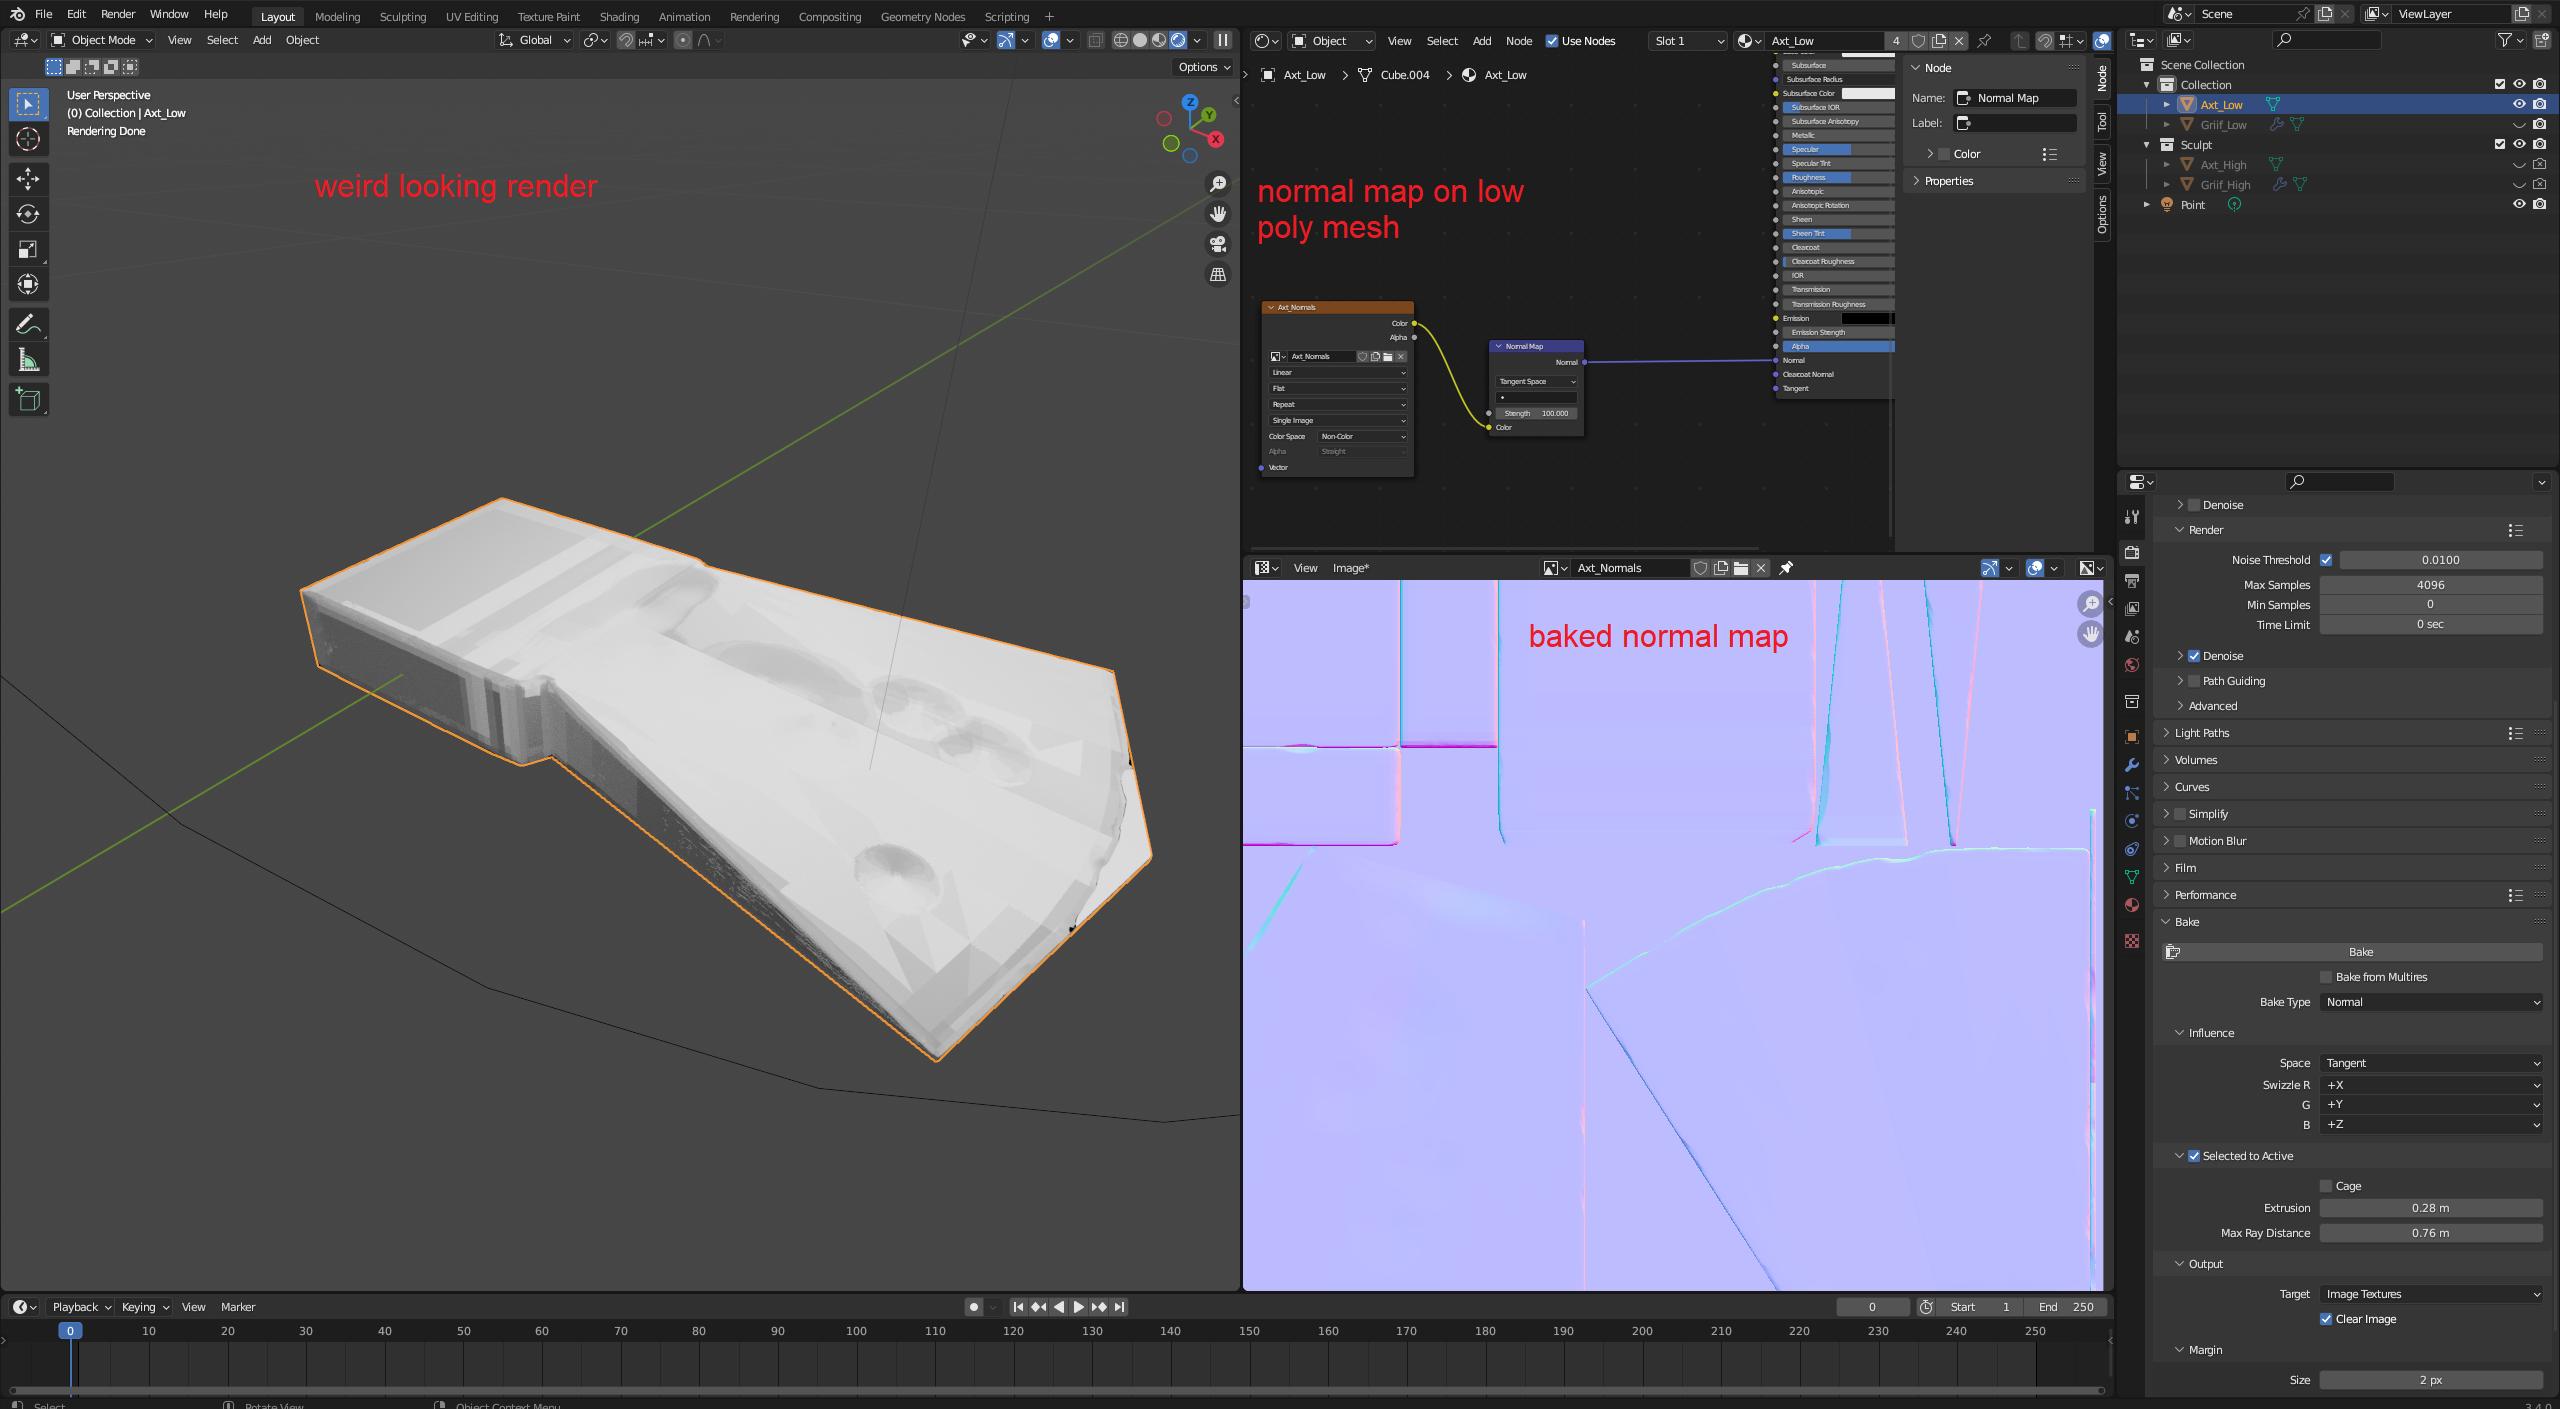This screenshot has width=2560, height=1409.
Task: Select the Move tool in toolbar
Action: click(26, 179)
